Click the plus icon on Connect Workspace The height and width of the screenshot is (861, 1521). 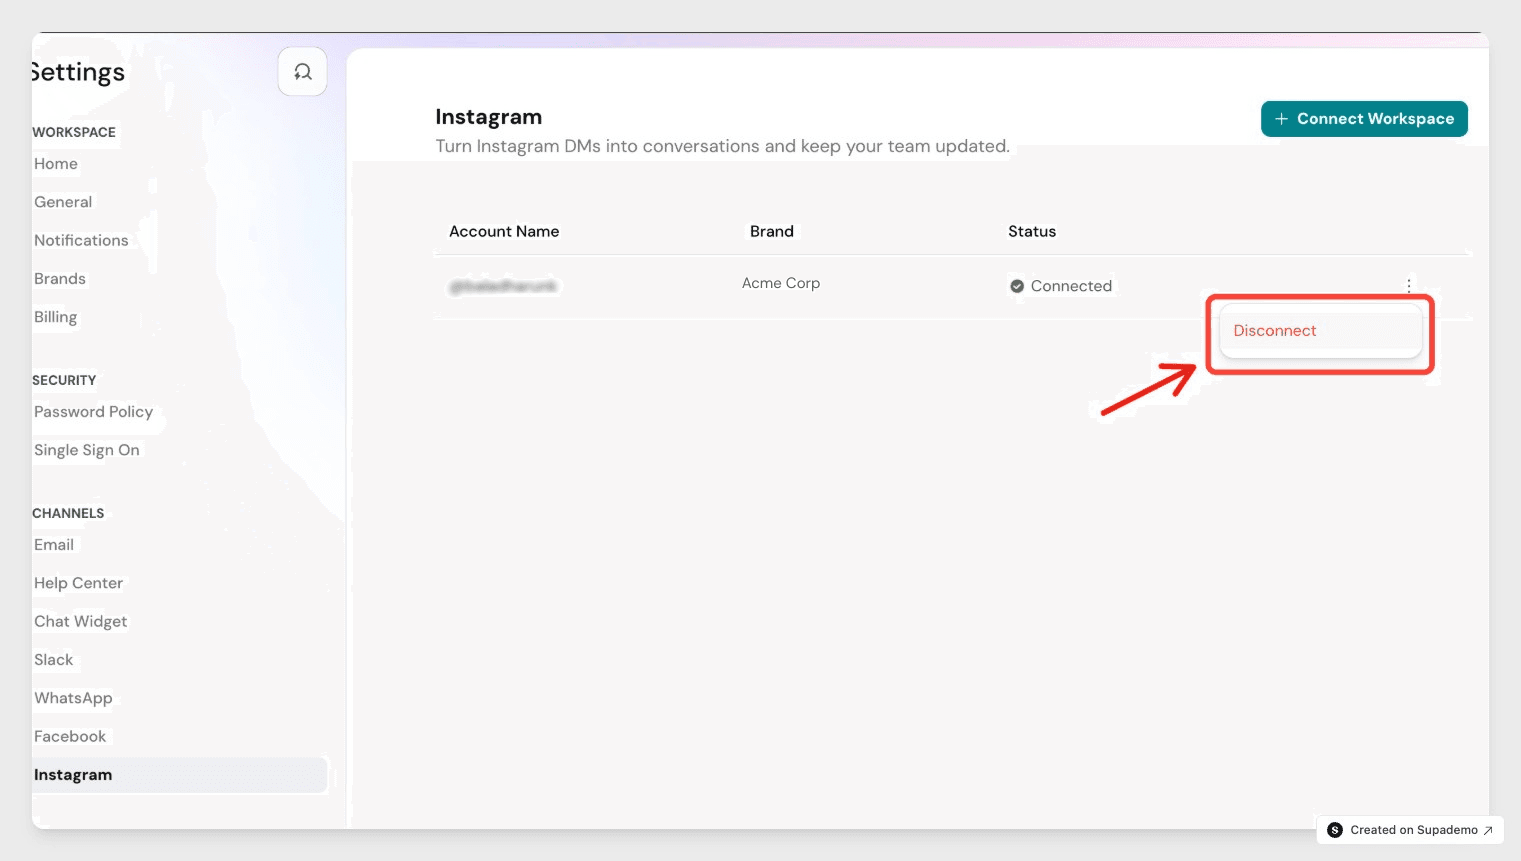pyautogui.click(x=1281, y=119)
